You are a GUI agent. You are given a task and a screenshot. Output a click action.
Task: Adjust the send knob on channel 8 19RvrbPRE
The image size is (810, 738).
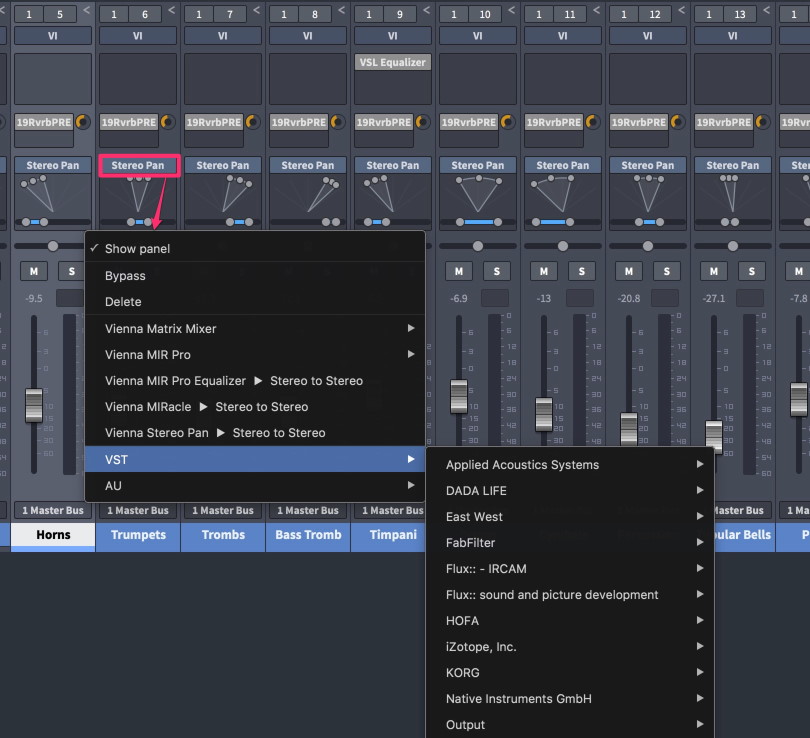click(338, 122)
